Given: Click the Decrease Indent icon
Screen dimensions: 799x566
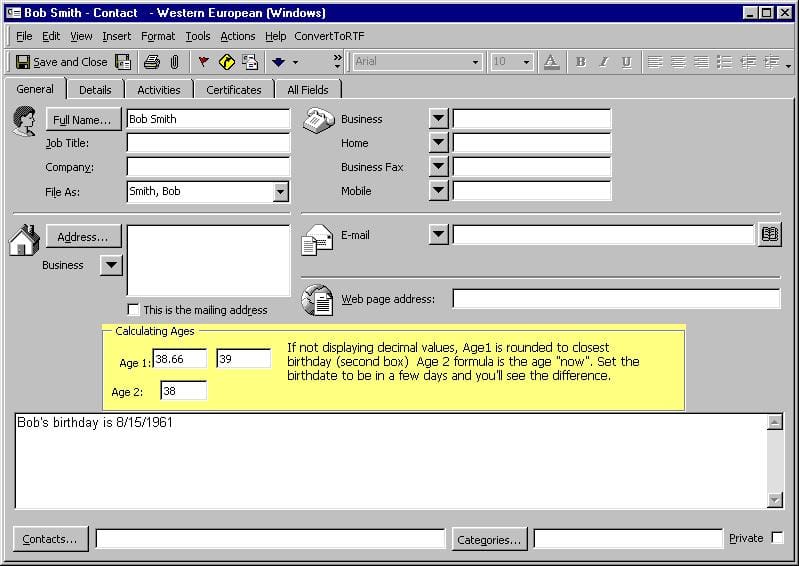Looking at the screenshot, I should point(748,62).
